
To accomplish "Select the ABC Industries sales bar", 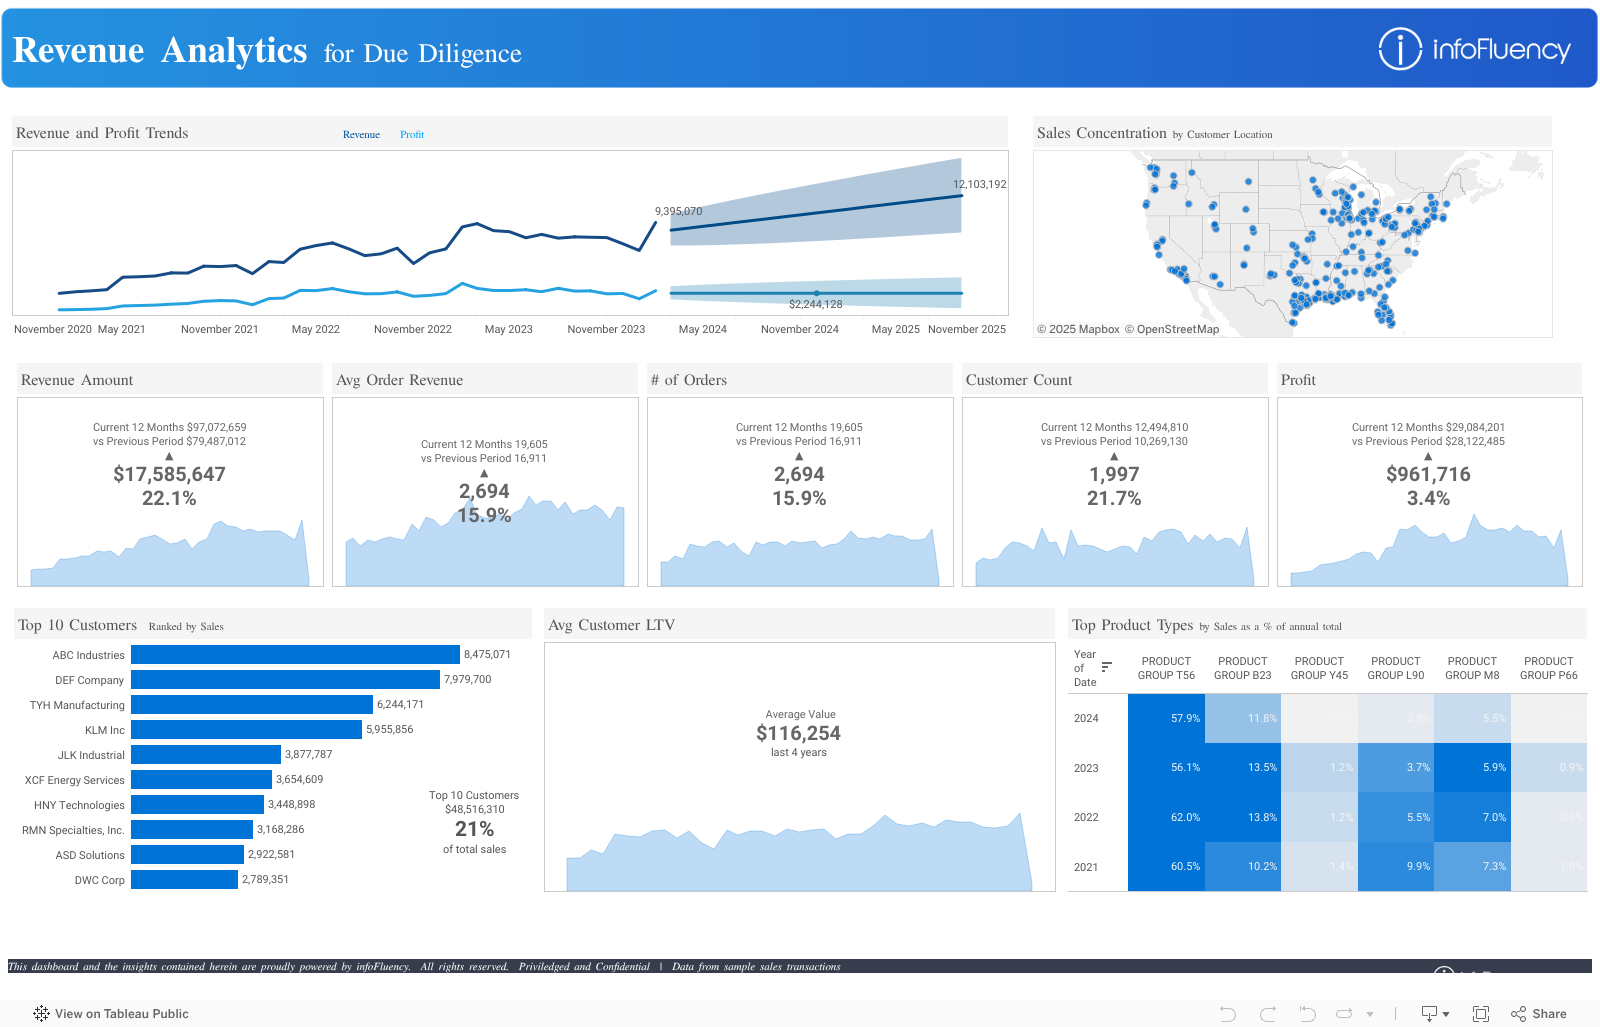I will point(295,655).
